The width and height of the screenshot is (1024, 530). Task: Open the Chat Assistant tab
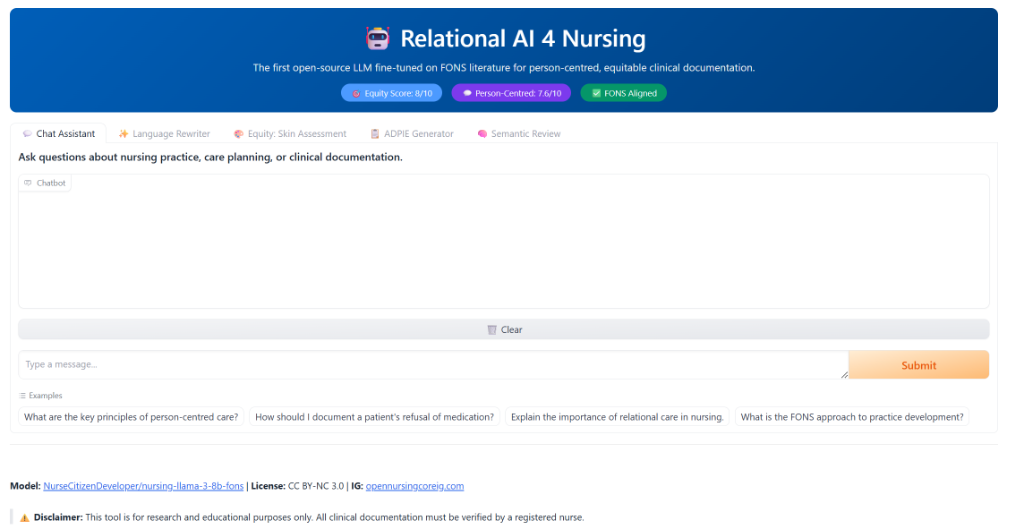pyautogui.click(x=59, y=134)
